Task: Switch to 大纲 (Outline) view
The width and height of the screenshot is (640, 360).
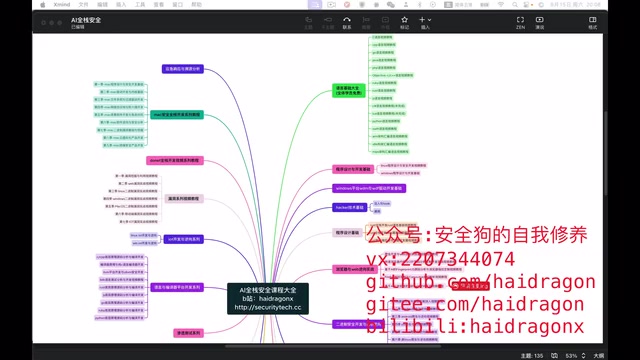Action: click(x=598, y=356)
